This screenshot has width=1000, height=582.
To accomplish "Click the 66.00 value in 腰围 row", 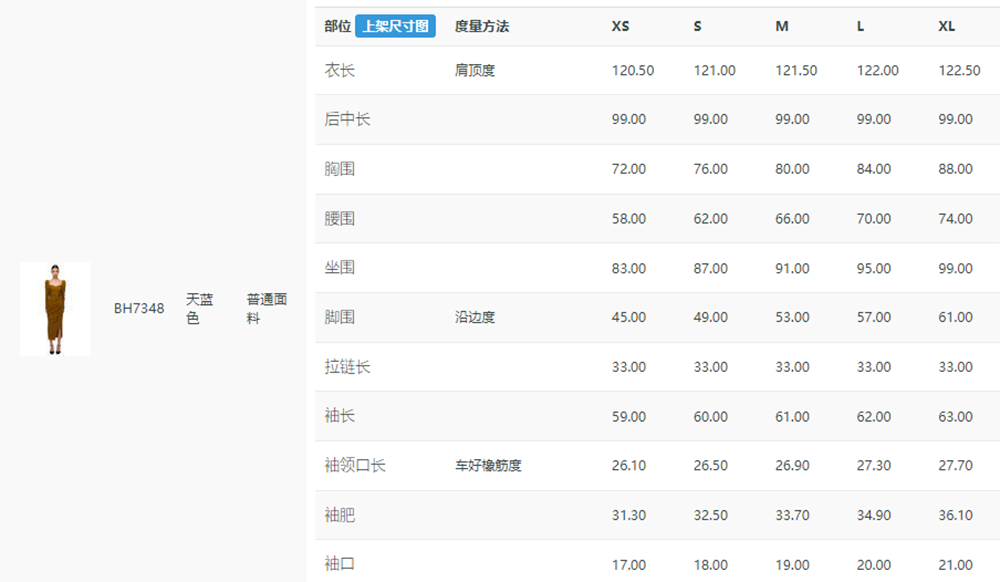I will click(792, 219).
